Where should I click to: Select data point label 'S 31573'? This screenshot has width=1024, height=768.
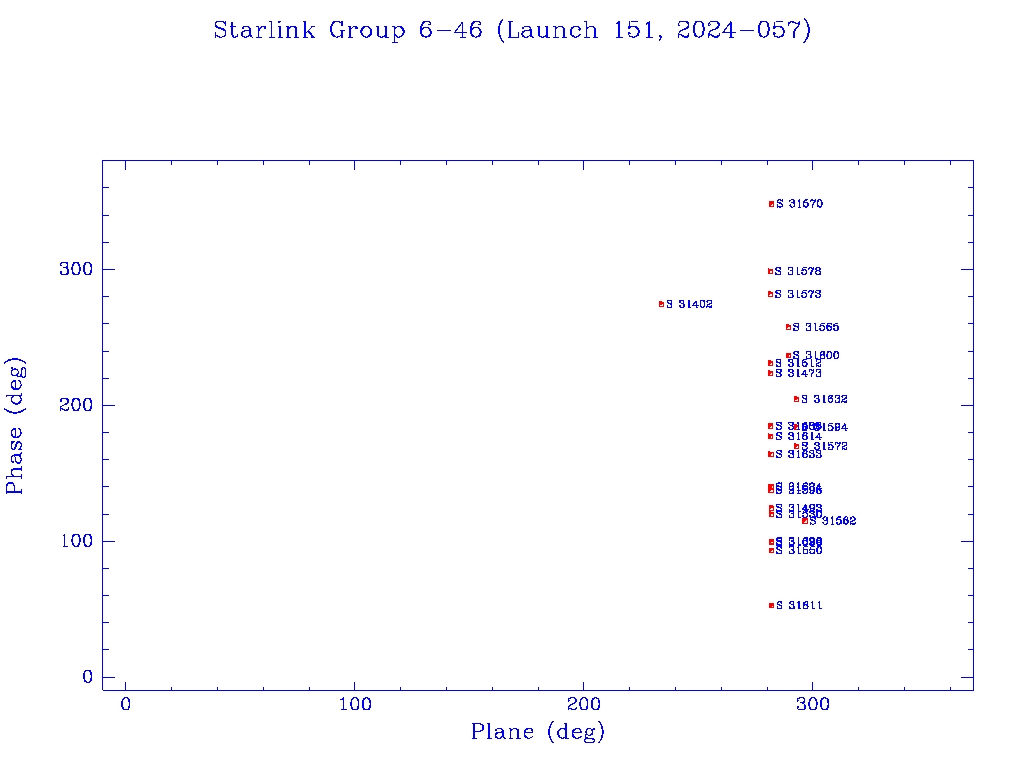point(798,295)
